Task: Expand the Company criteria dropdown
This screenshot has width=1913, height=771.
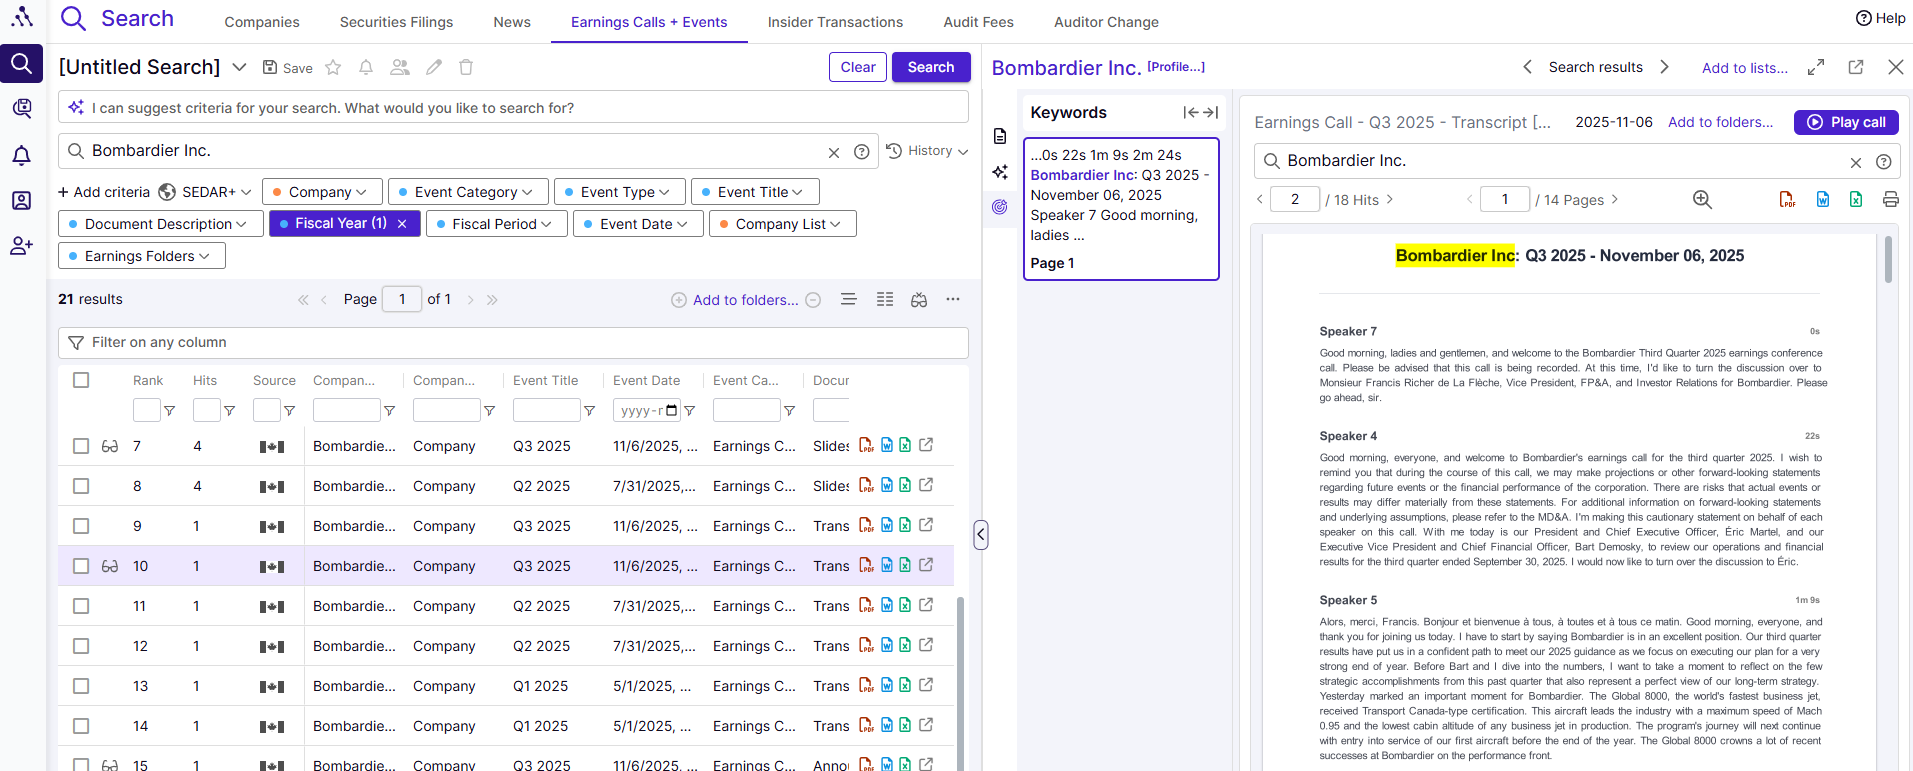Action: click(322, 192)
